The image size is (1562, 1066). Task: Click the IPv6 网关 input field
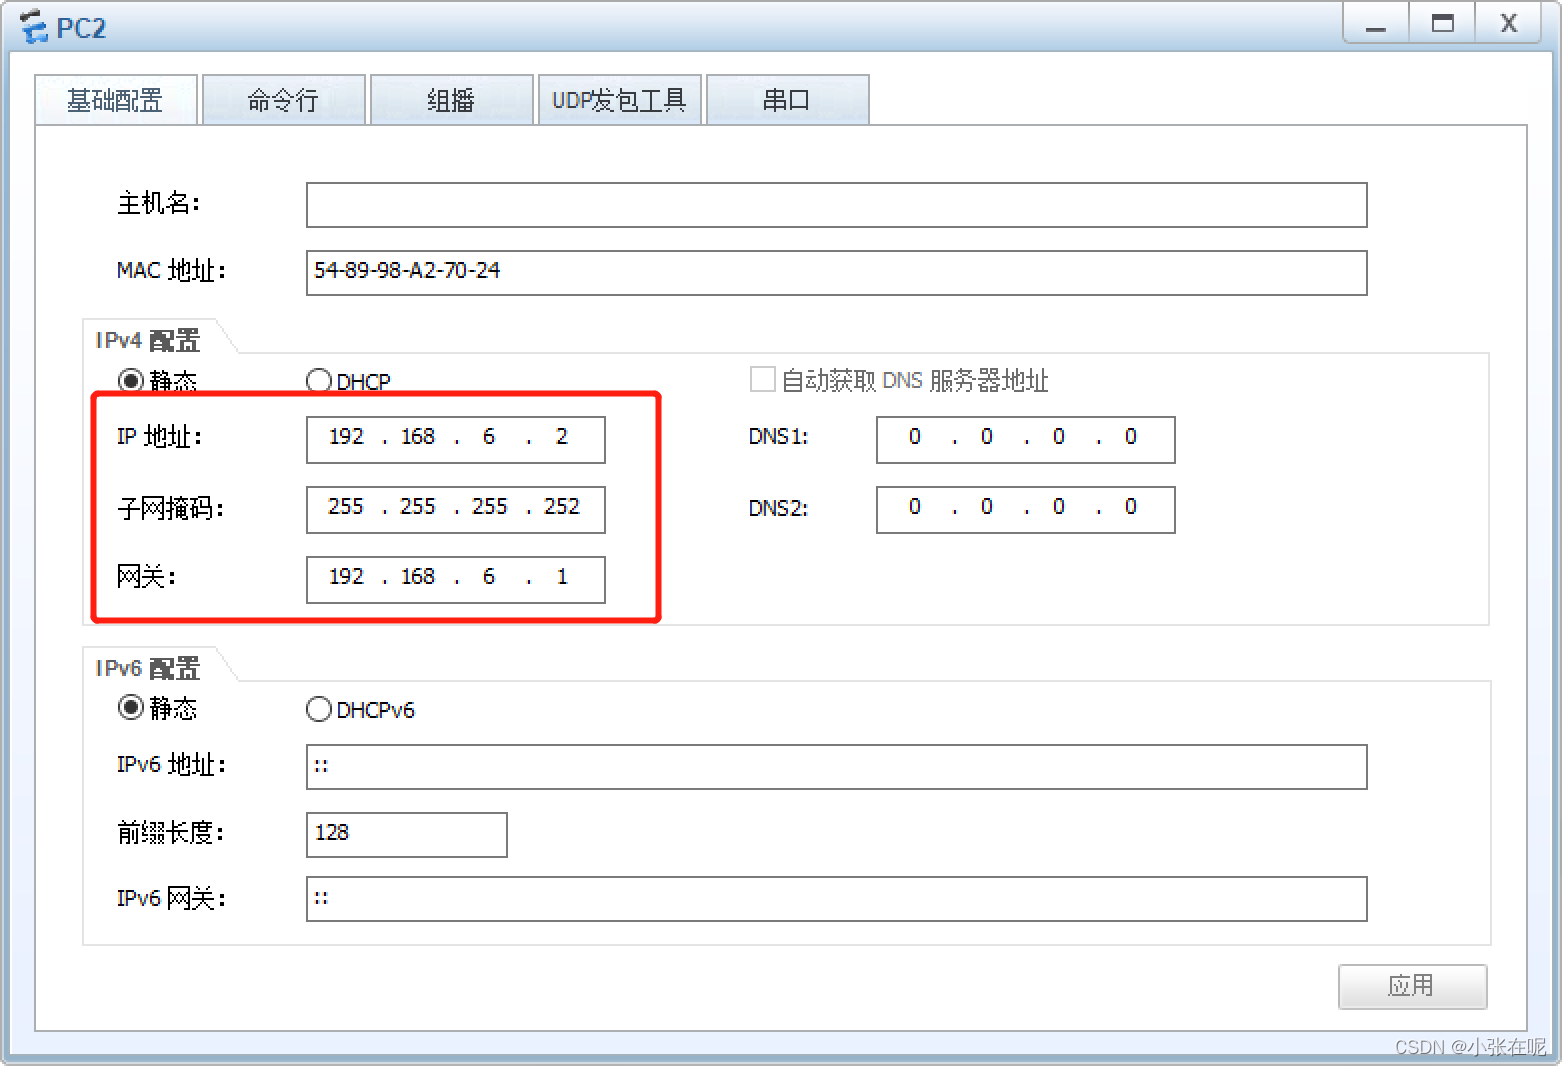tap(836, 899)
